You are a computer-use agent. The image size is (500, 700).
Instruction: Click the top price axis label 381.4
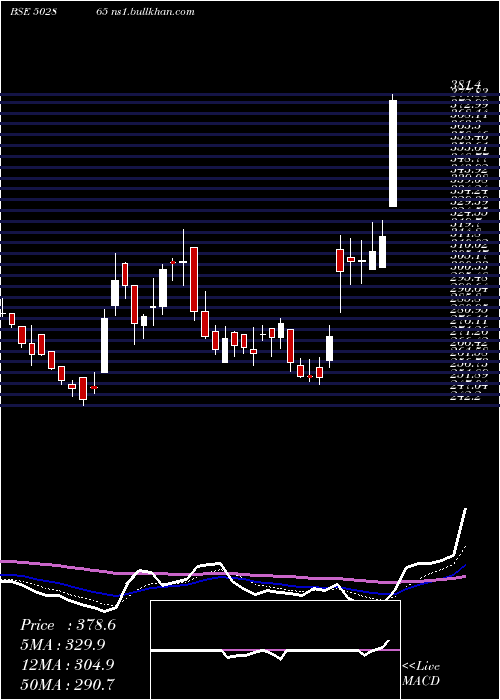point(466,85)
